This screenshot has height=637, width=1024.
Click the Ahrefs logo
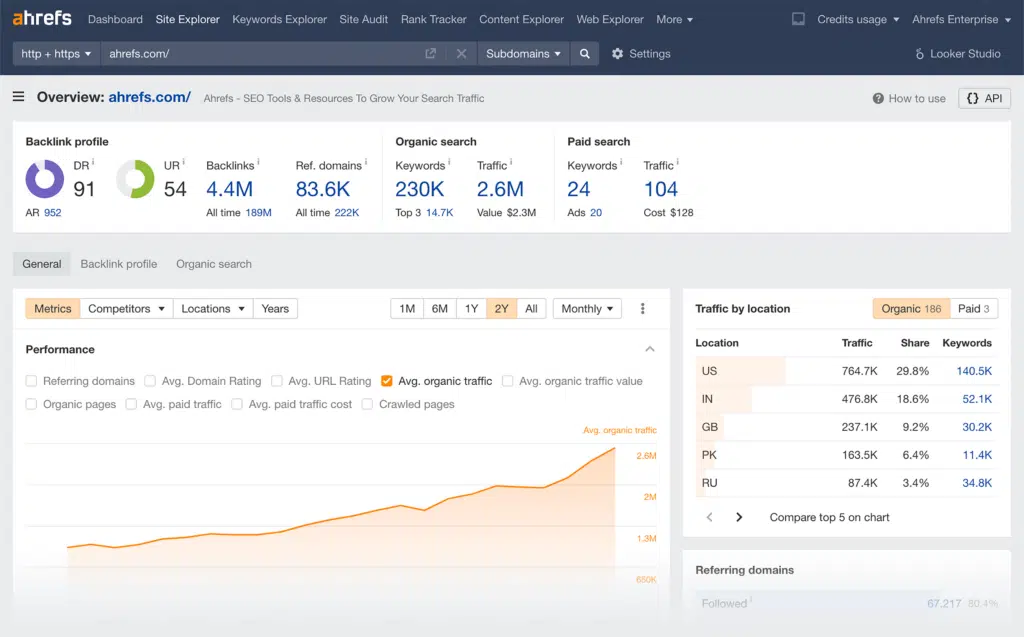point(43,19)
